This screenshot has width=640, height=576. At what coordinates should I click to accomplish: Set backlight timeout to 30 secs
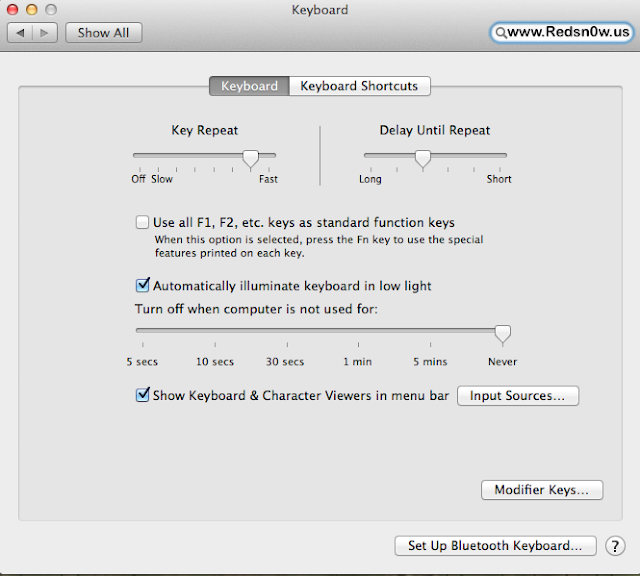pyautogui.click(x=285, y=362)
